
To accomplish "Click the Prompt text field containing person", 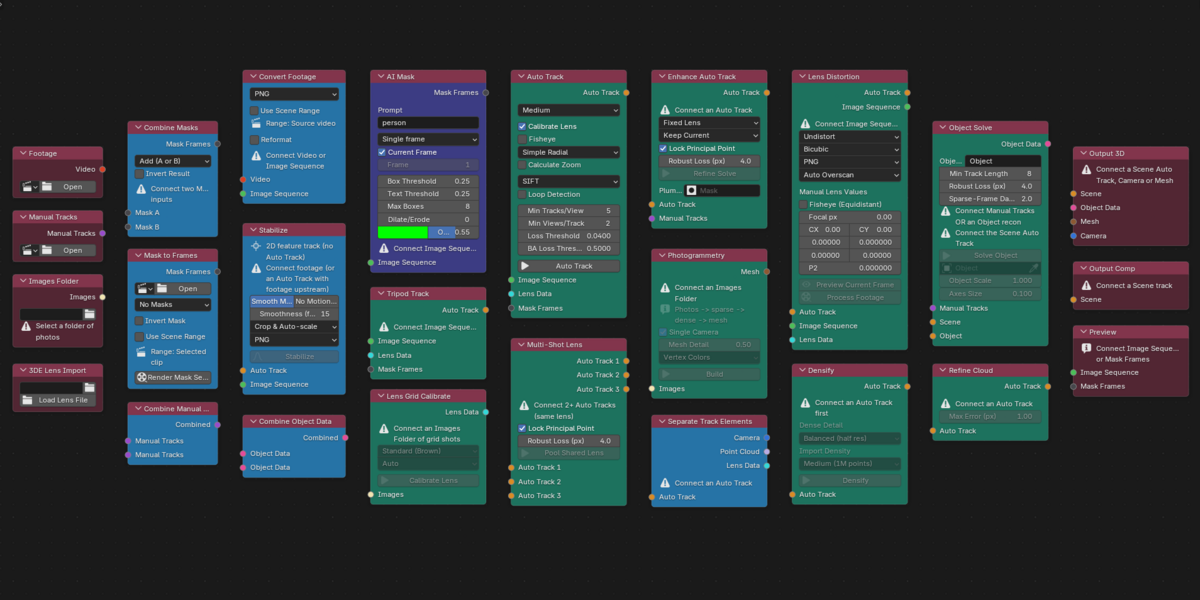I will pyautogui.click(x=428, y=123).
